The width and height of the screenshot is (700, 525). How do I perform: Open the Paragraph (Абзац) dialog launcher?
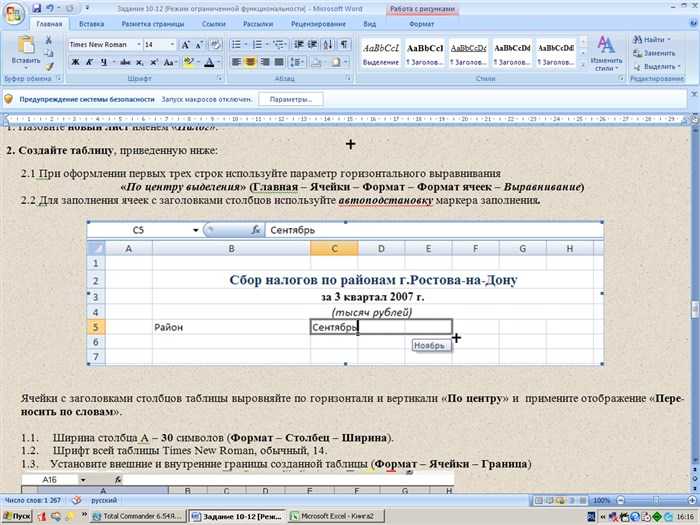pos(348,79)
